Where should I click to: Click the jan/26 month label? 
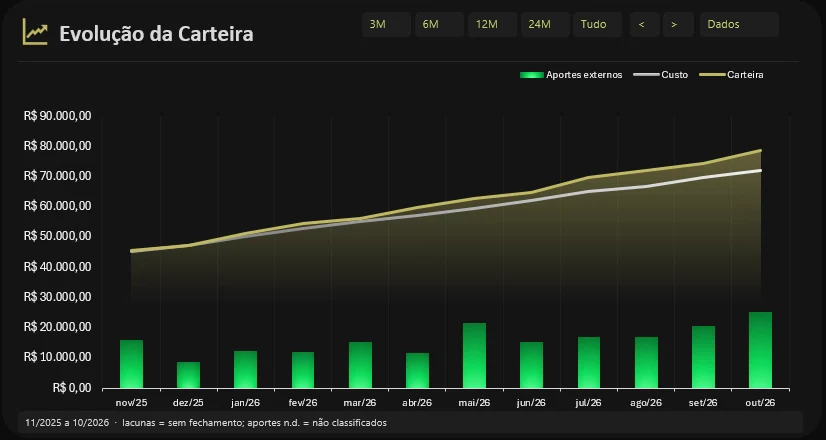(x=245, y=403)
